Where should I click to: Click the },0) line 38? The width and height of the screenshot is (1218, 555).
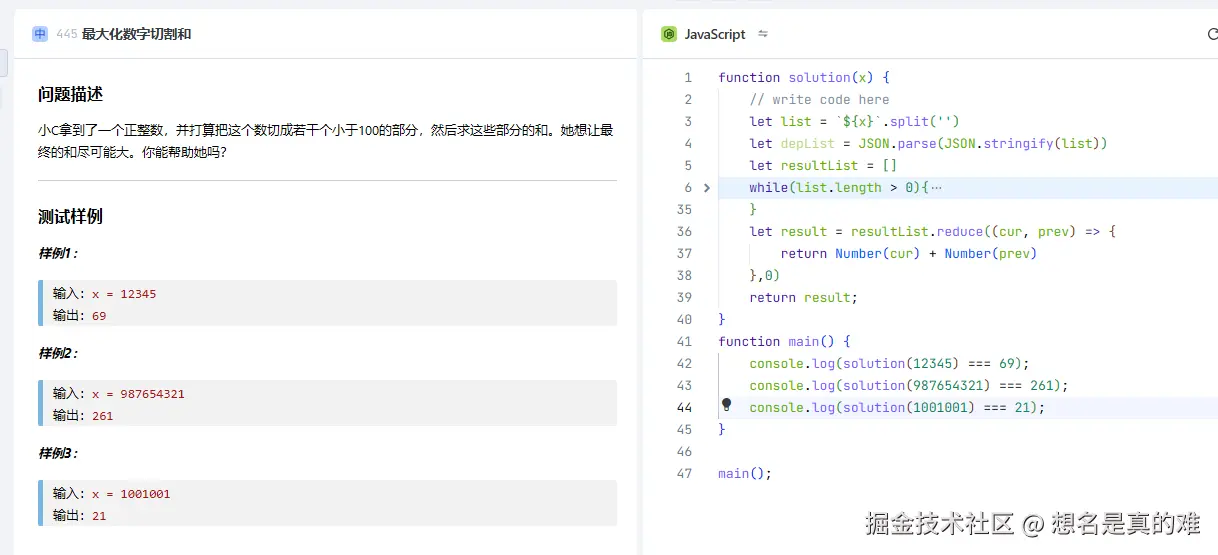click(764, 275)
